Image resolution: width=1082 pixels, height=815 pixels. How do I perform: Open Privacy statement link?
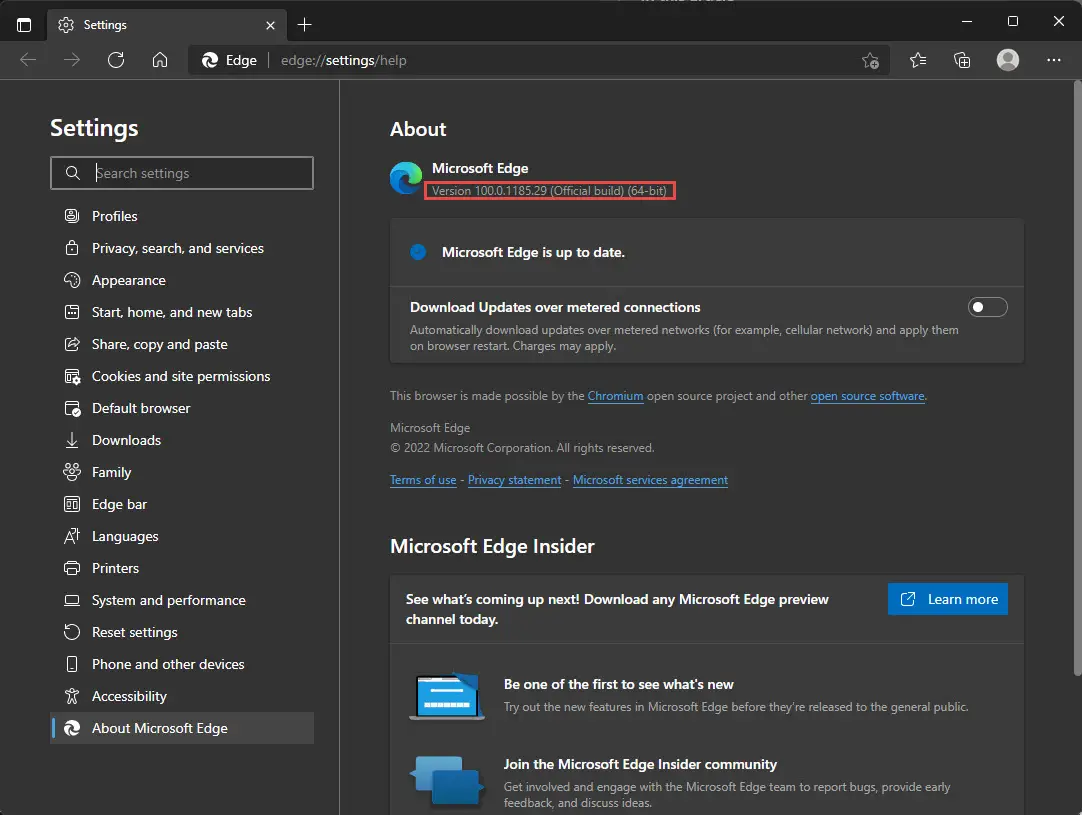point(514,480)
